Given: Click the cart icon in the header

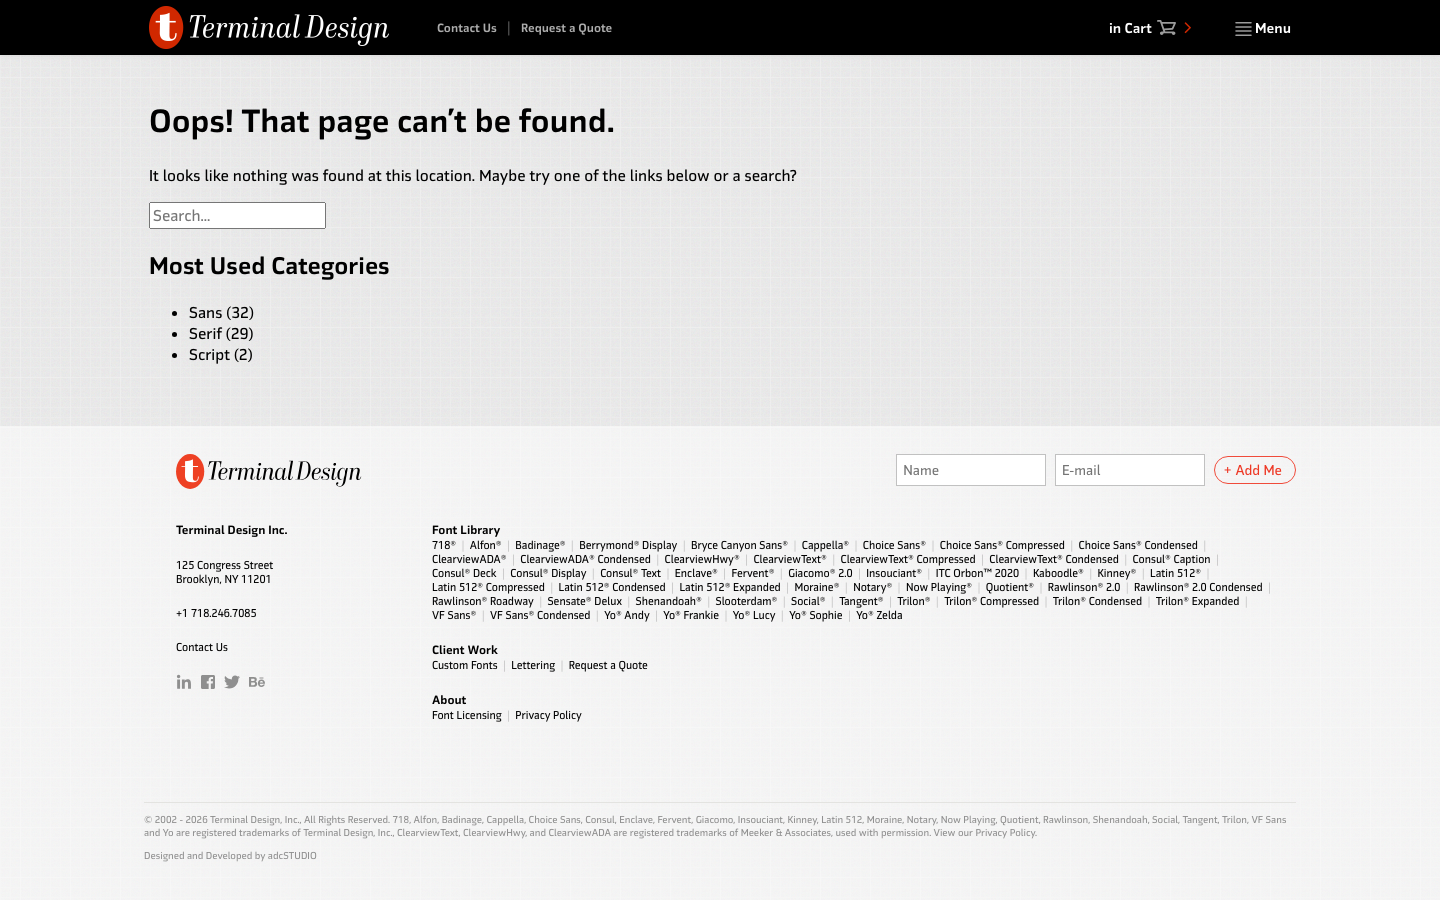Looking at the screenshot, I should tap(1166, 28).
